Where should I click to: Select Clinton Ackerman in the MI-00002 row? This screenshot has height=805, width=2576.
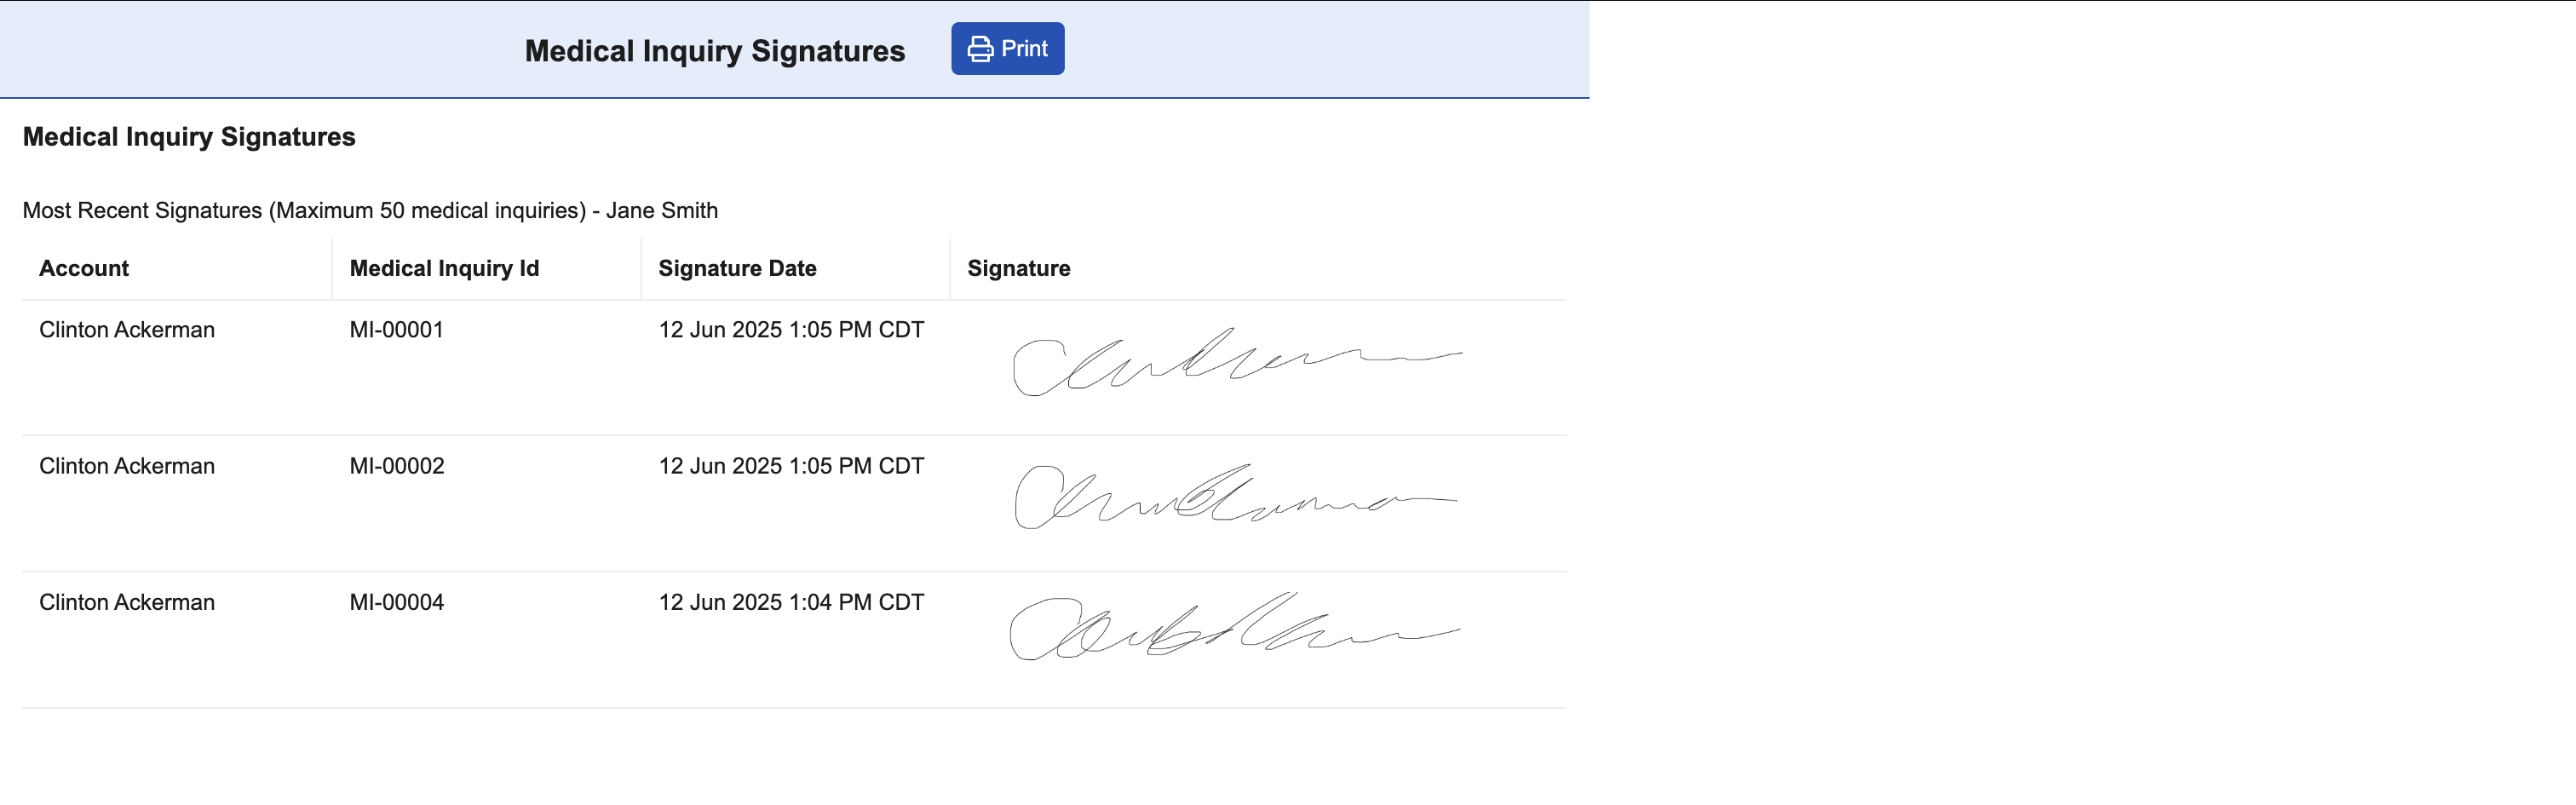pyautogui.click(x=127, y=466)
